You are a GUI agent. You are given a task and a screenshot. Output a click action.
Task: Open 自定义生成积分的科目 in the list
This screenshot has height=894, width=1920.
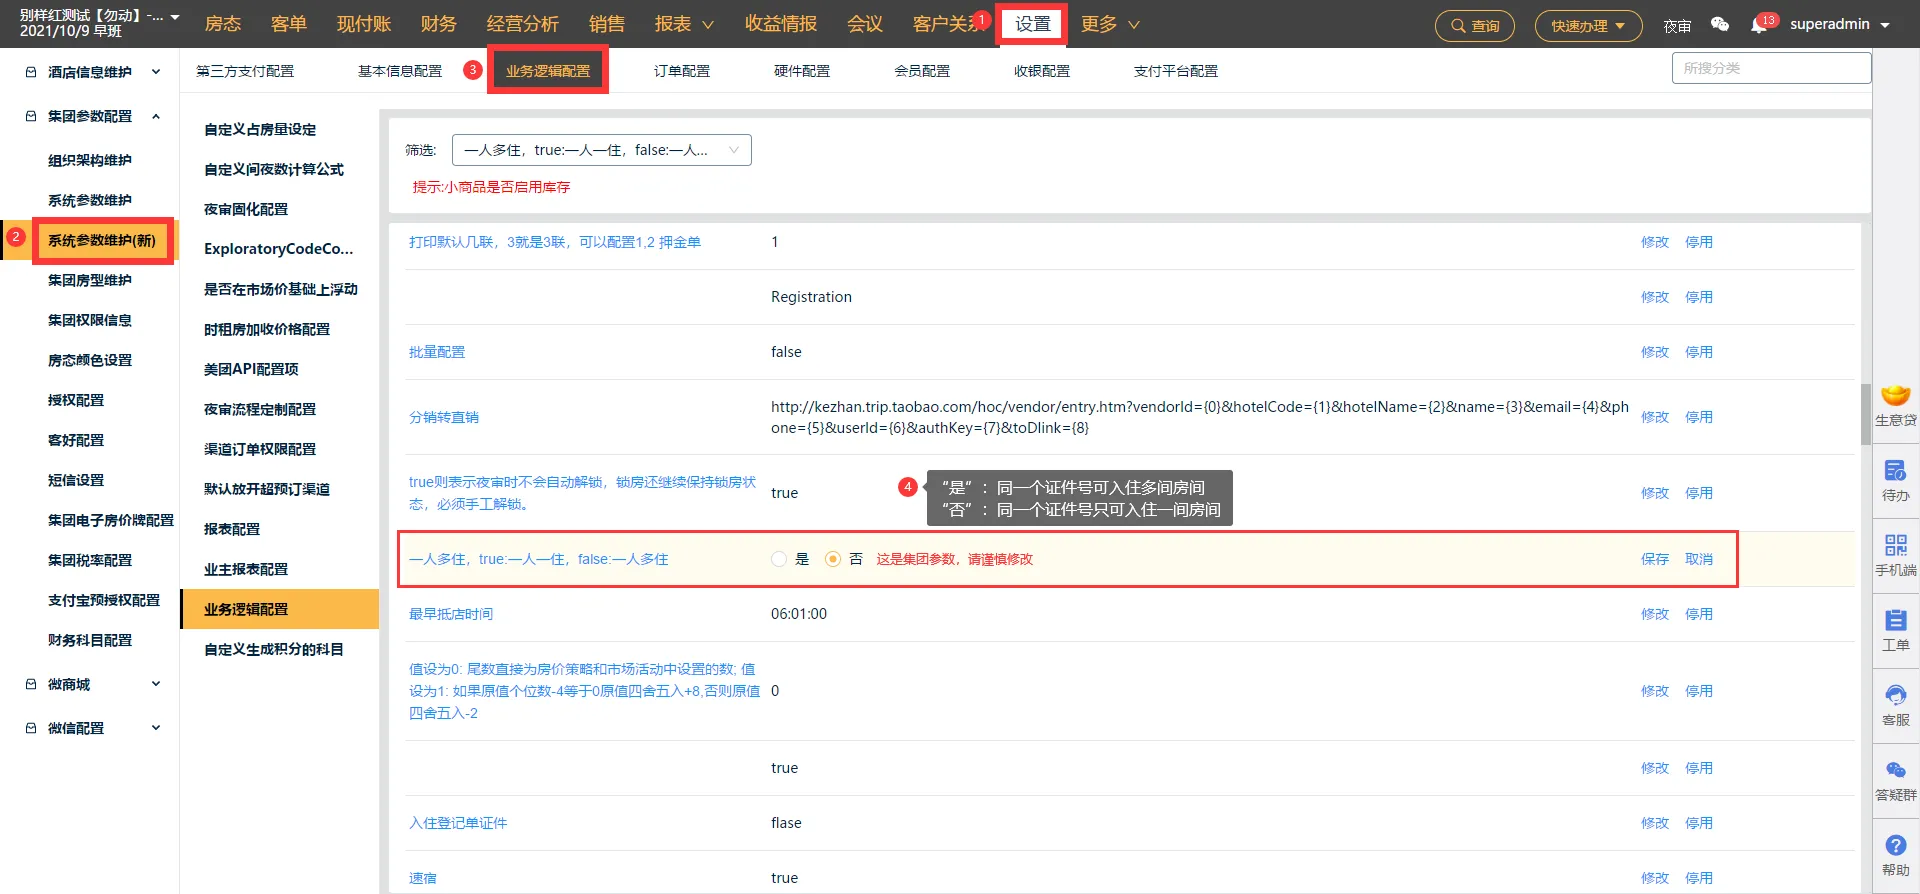(274, 649)
